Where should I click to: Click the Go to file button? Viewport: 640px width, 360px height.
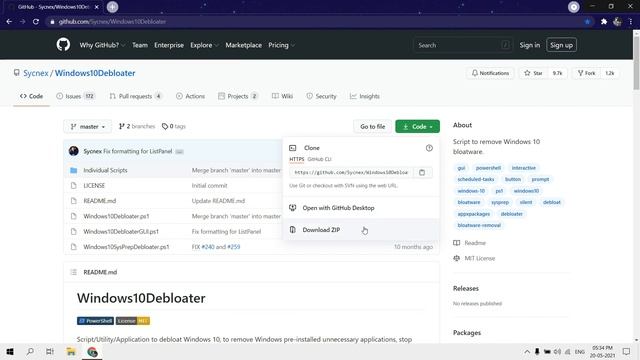(372, 127)
